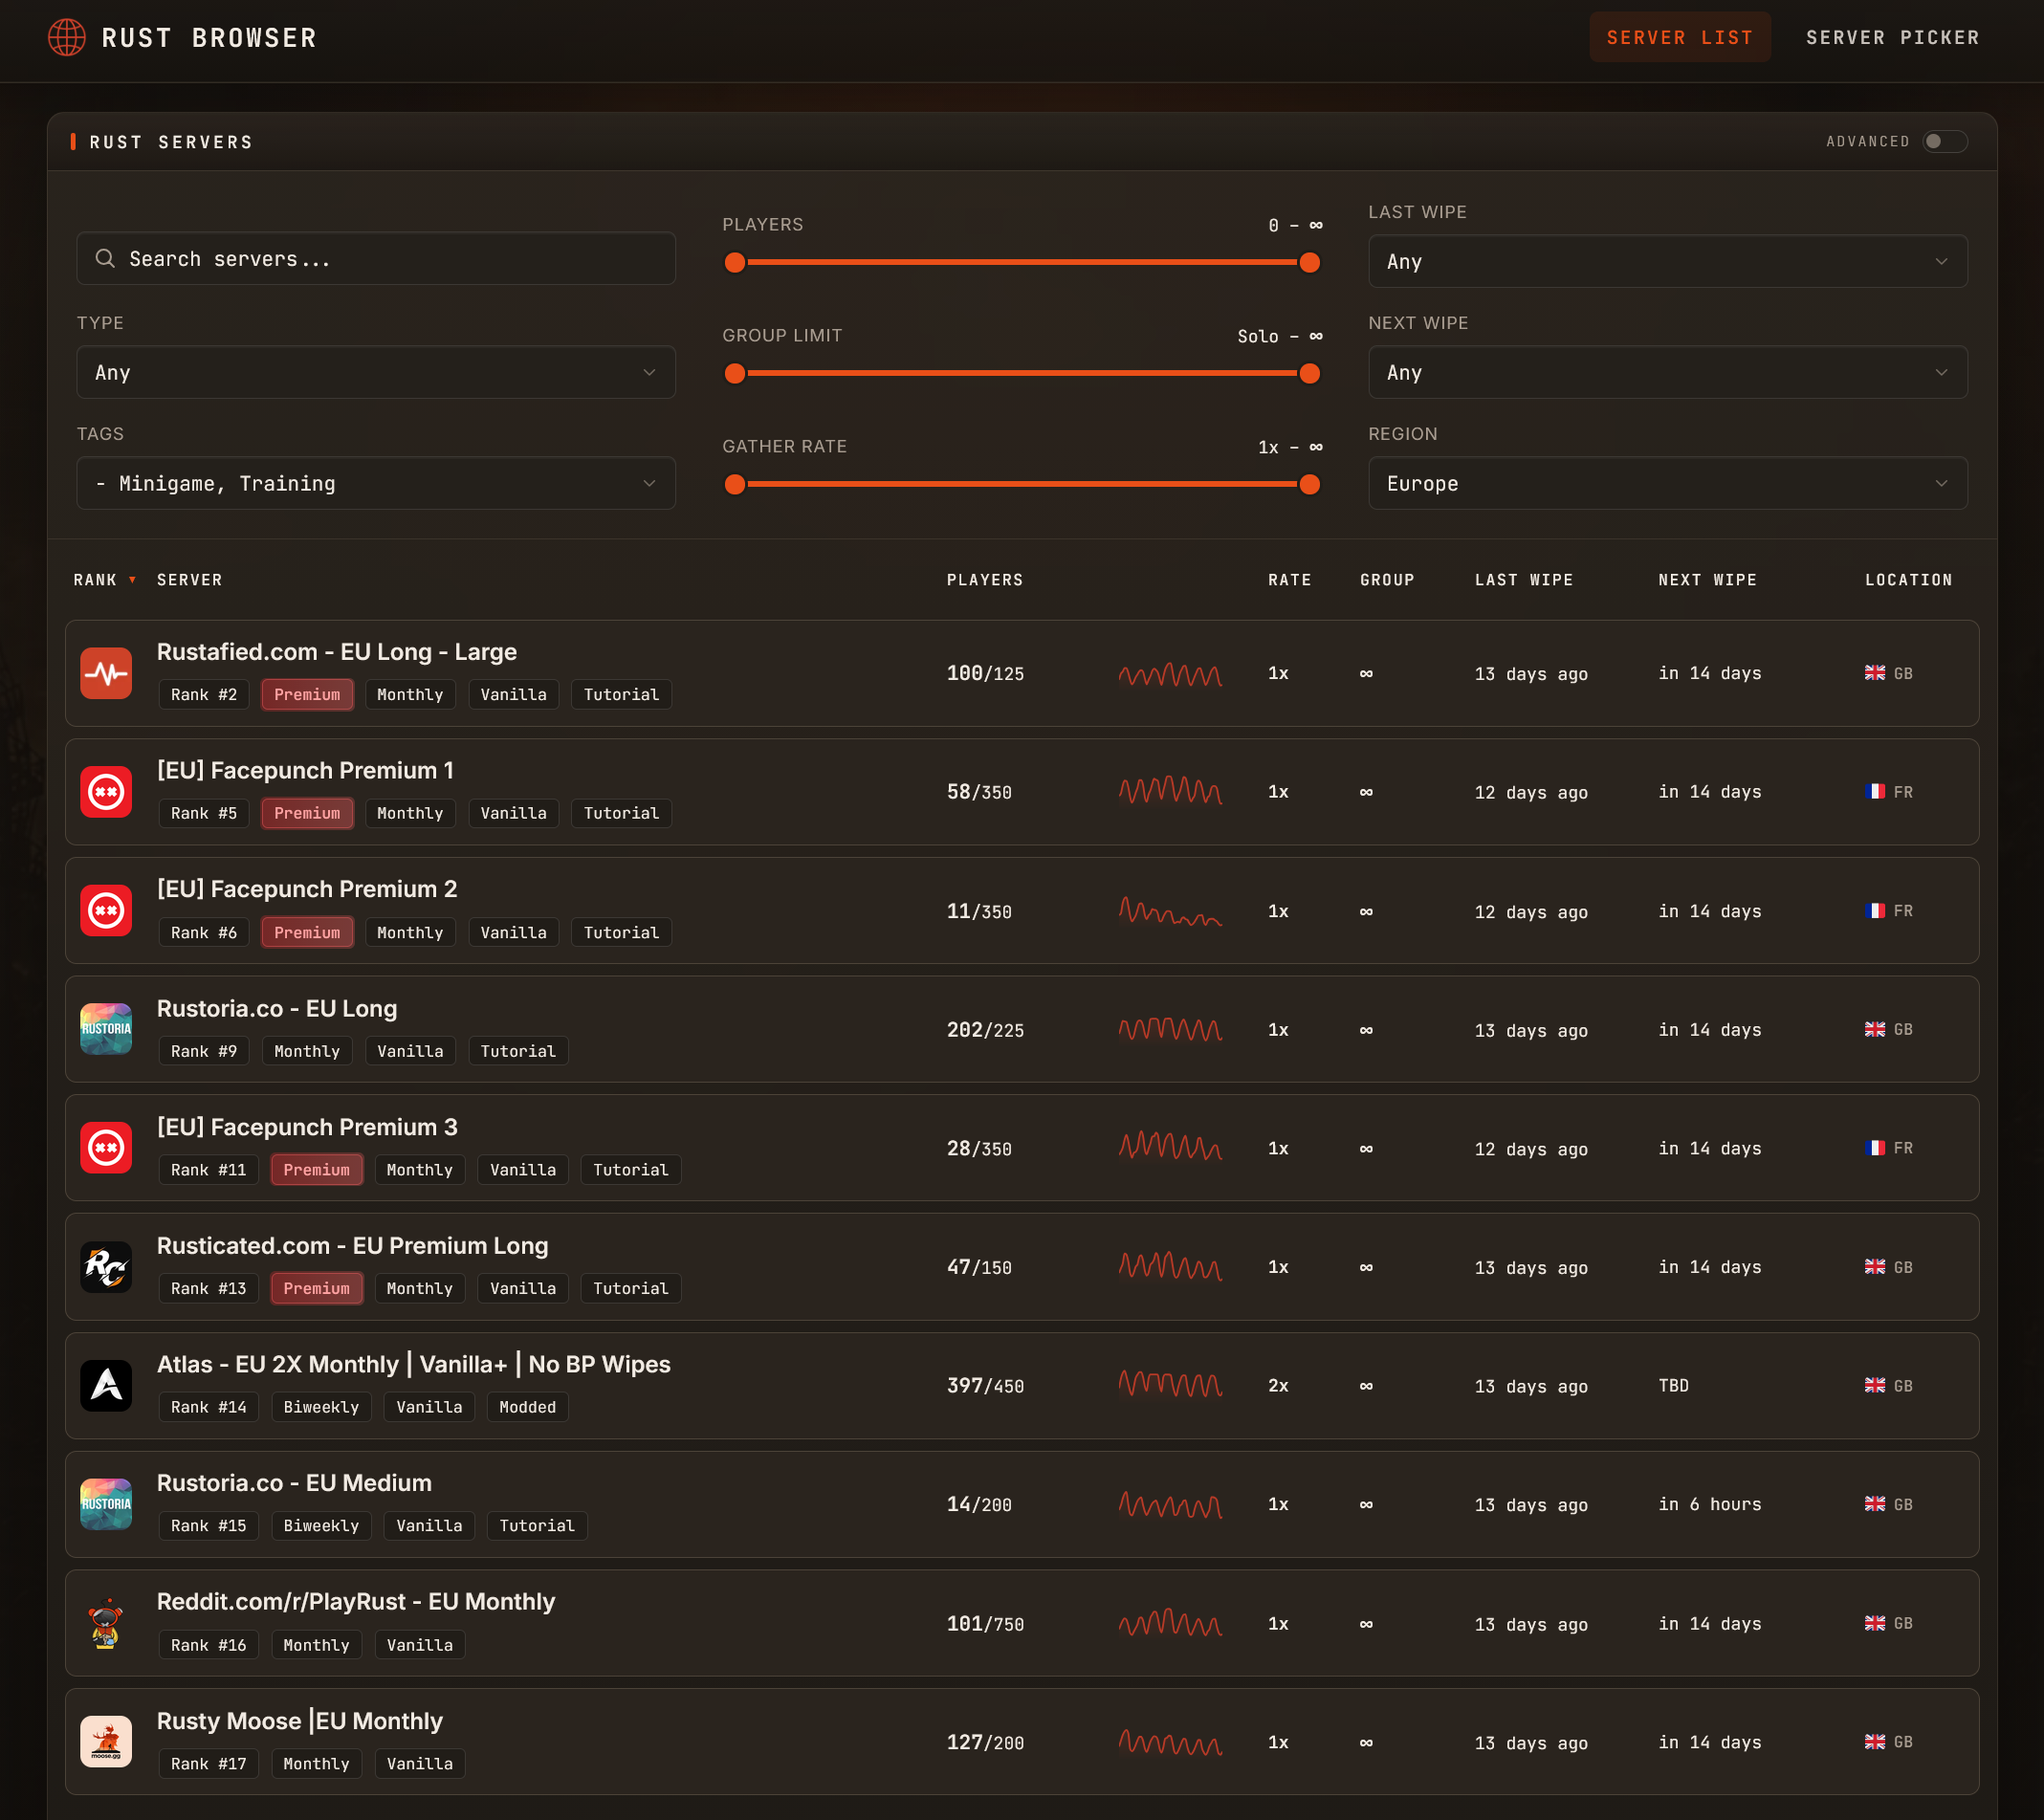The width and height of the screenshot is (2044, 1820).
Task: Switch to the Server List tab
Action: (1680, 38)
